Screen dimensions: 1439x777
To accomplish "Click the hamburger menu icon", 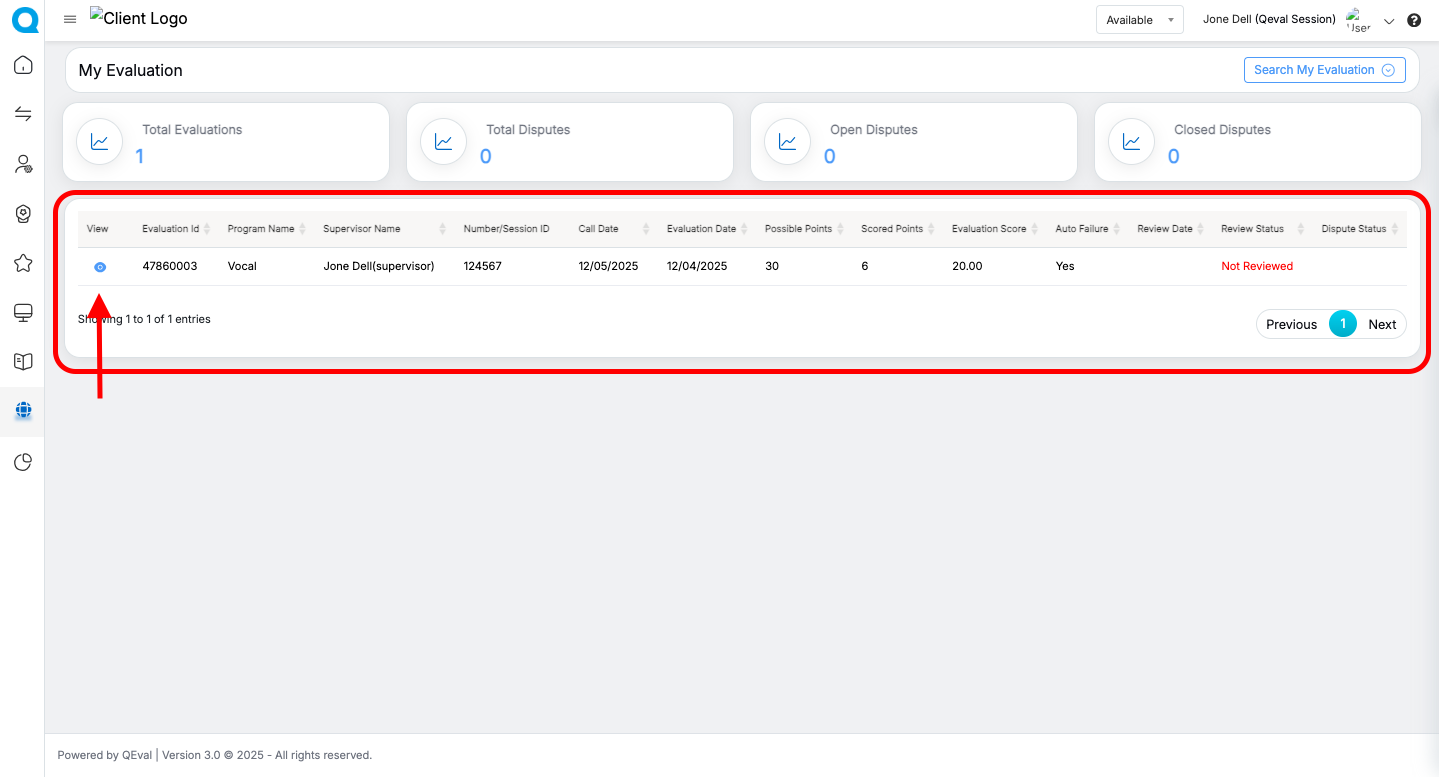I will [70, 20].
